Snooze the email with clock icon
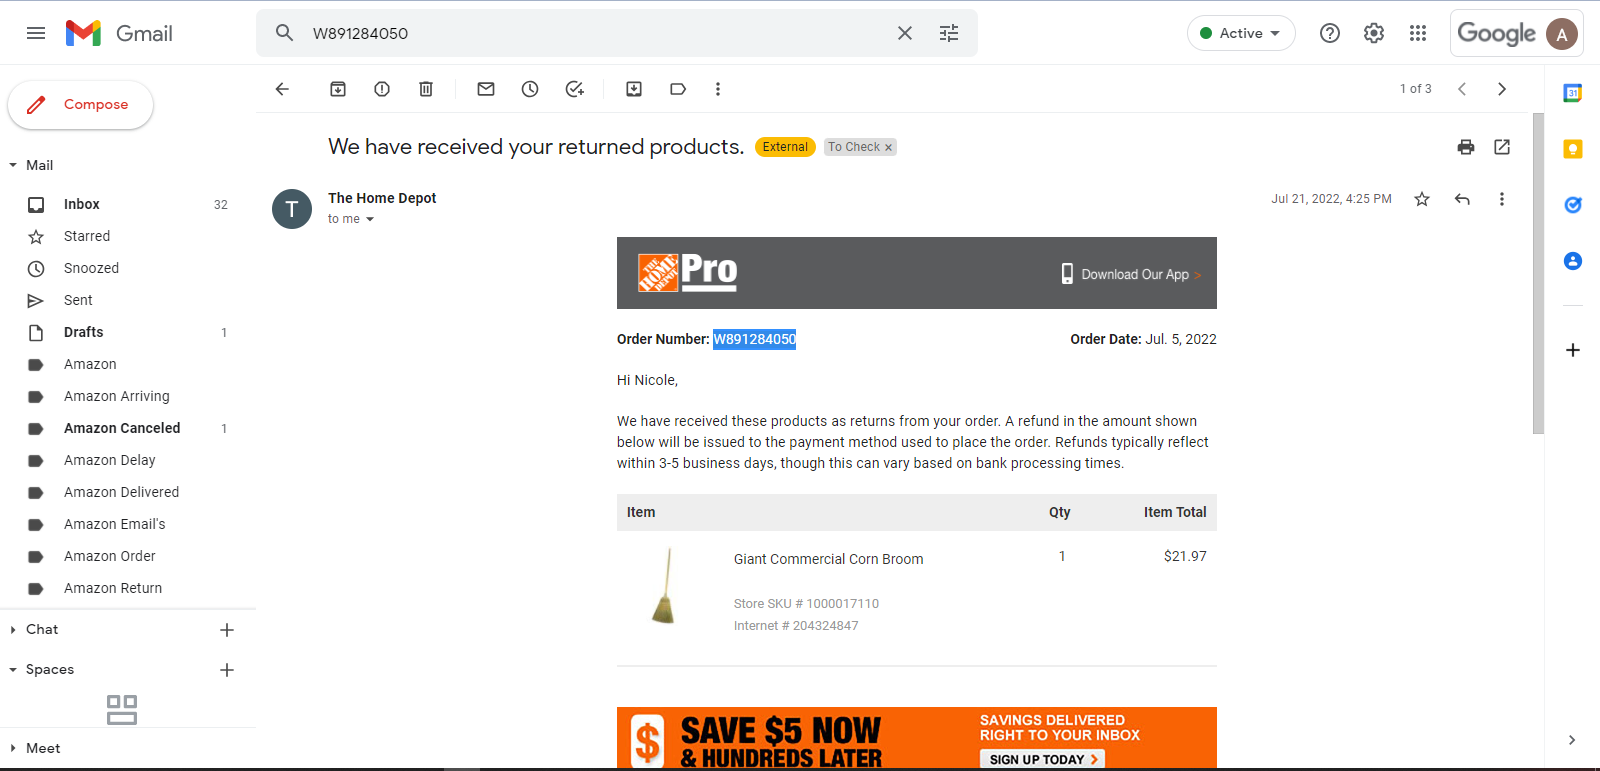This screenshot has height=771, width=1600. [530, 89]
